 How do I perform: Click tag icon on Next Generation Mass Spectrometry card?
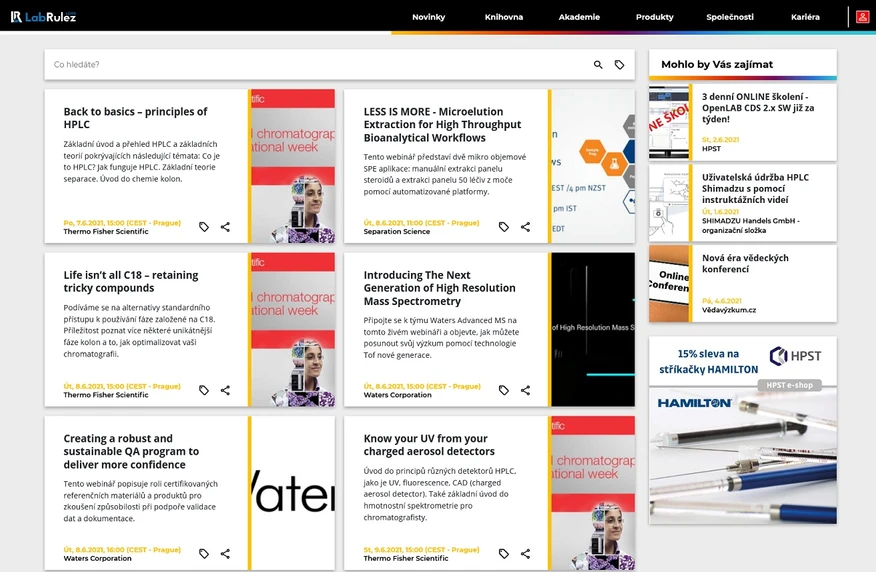click(x=504, y=390)
